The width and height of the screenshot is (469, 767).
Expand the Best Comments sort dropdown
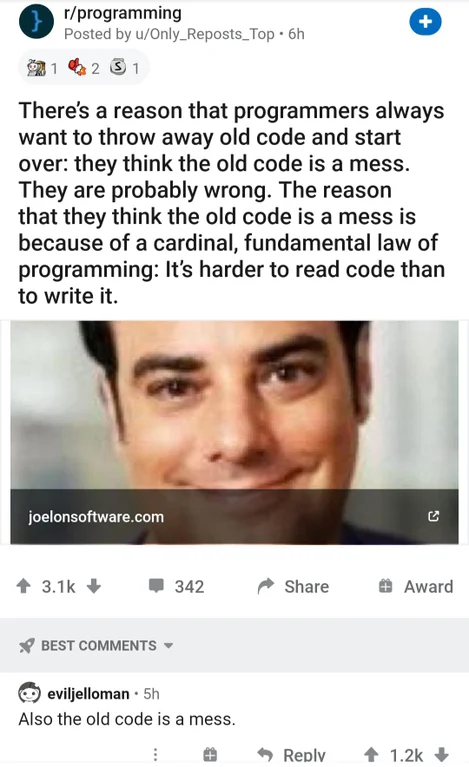click(x=96, y=645)
